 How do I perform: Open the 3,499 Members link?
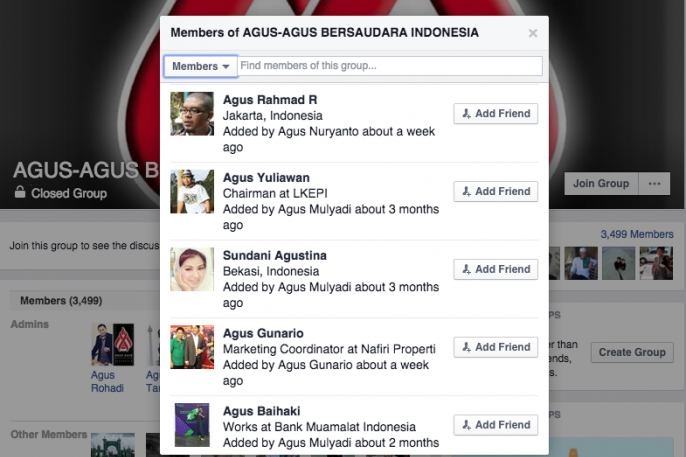pyautogui.click(x=637, y=234)
